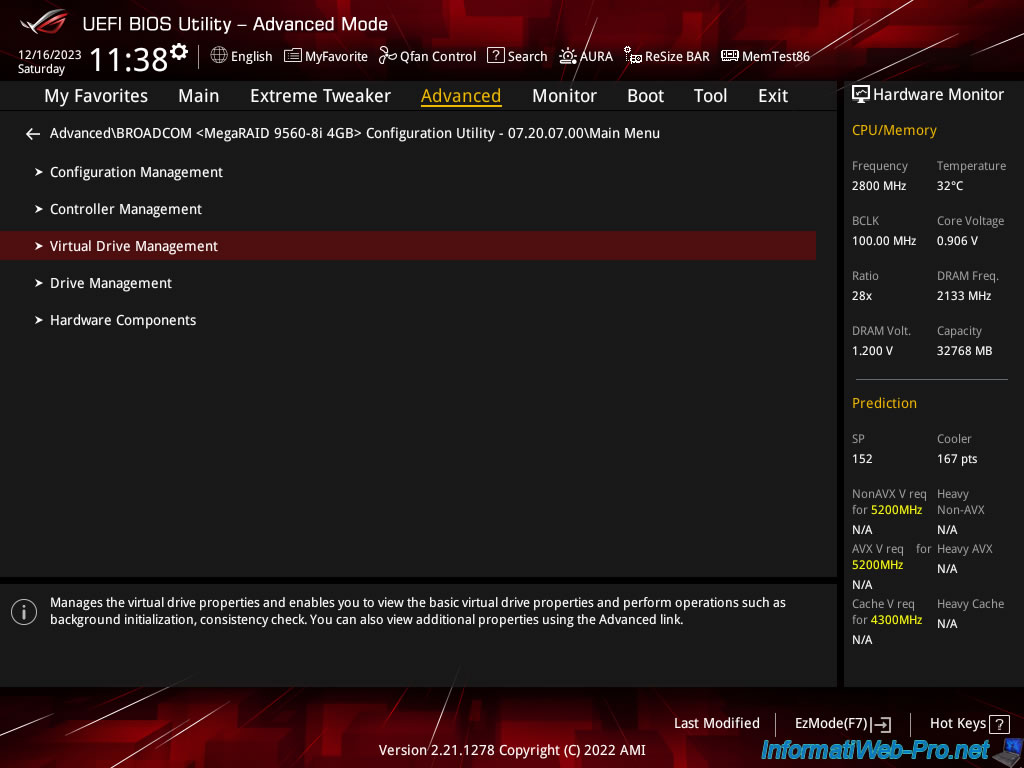Select the Advanced tab

coord(461,96)
